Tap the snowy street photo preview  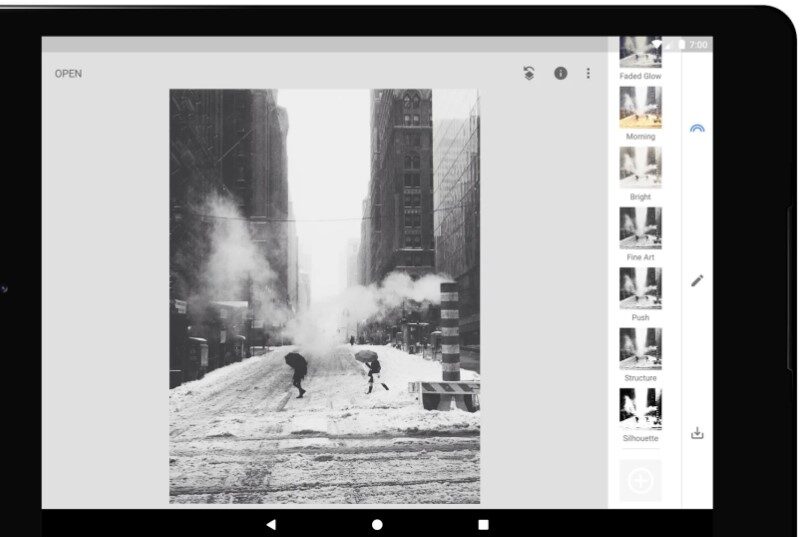[324, 296]
